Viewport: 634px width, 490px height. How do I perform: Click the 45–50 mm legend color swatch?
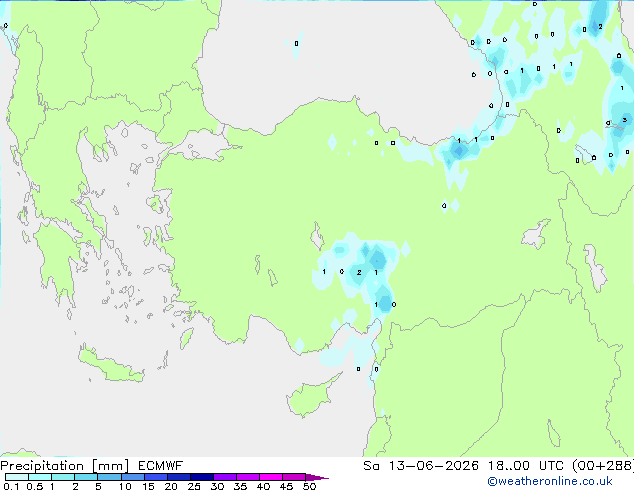pyautogui.click(x=294, y=477)
